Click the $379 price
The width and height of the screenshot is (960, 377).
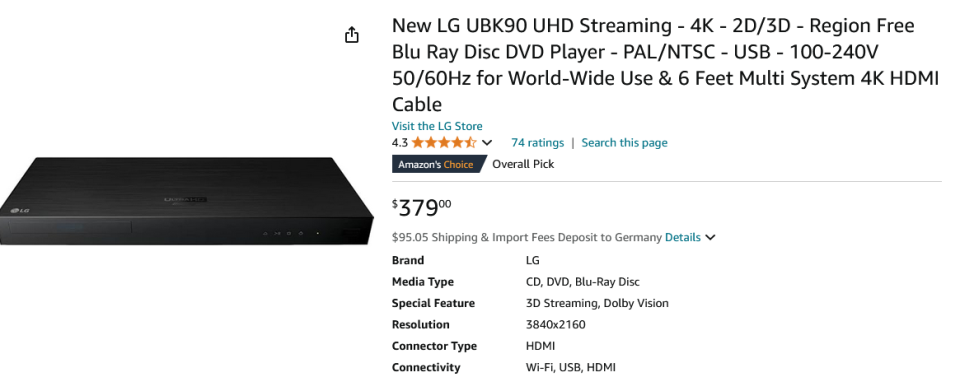click(x=421, y=208)
